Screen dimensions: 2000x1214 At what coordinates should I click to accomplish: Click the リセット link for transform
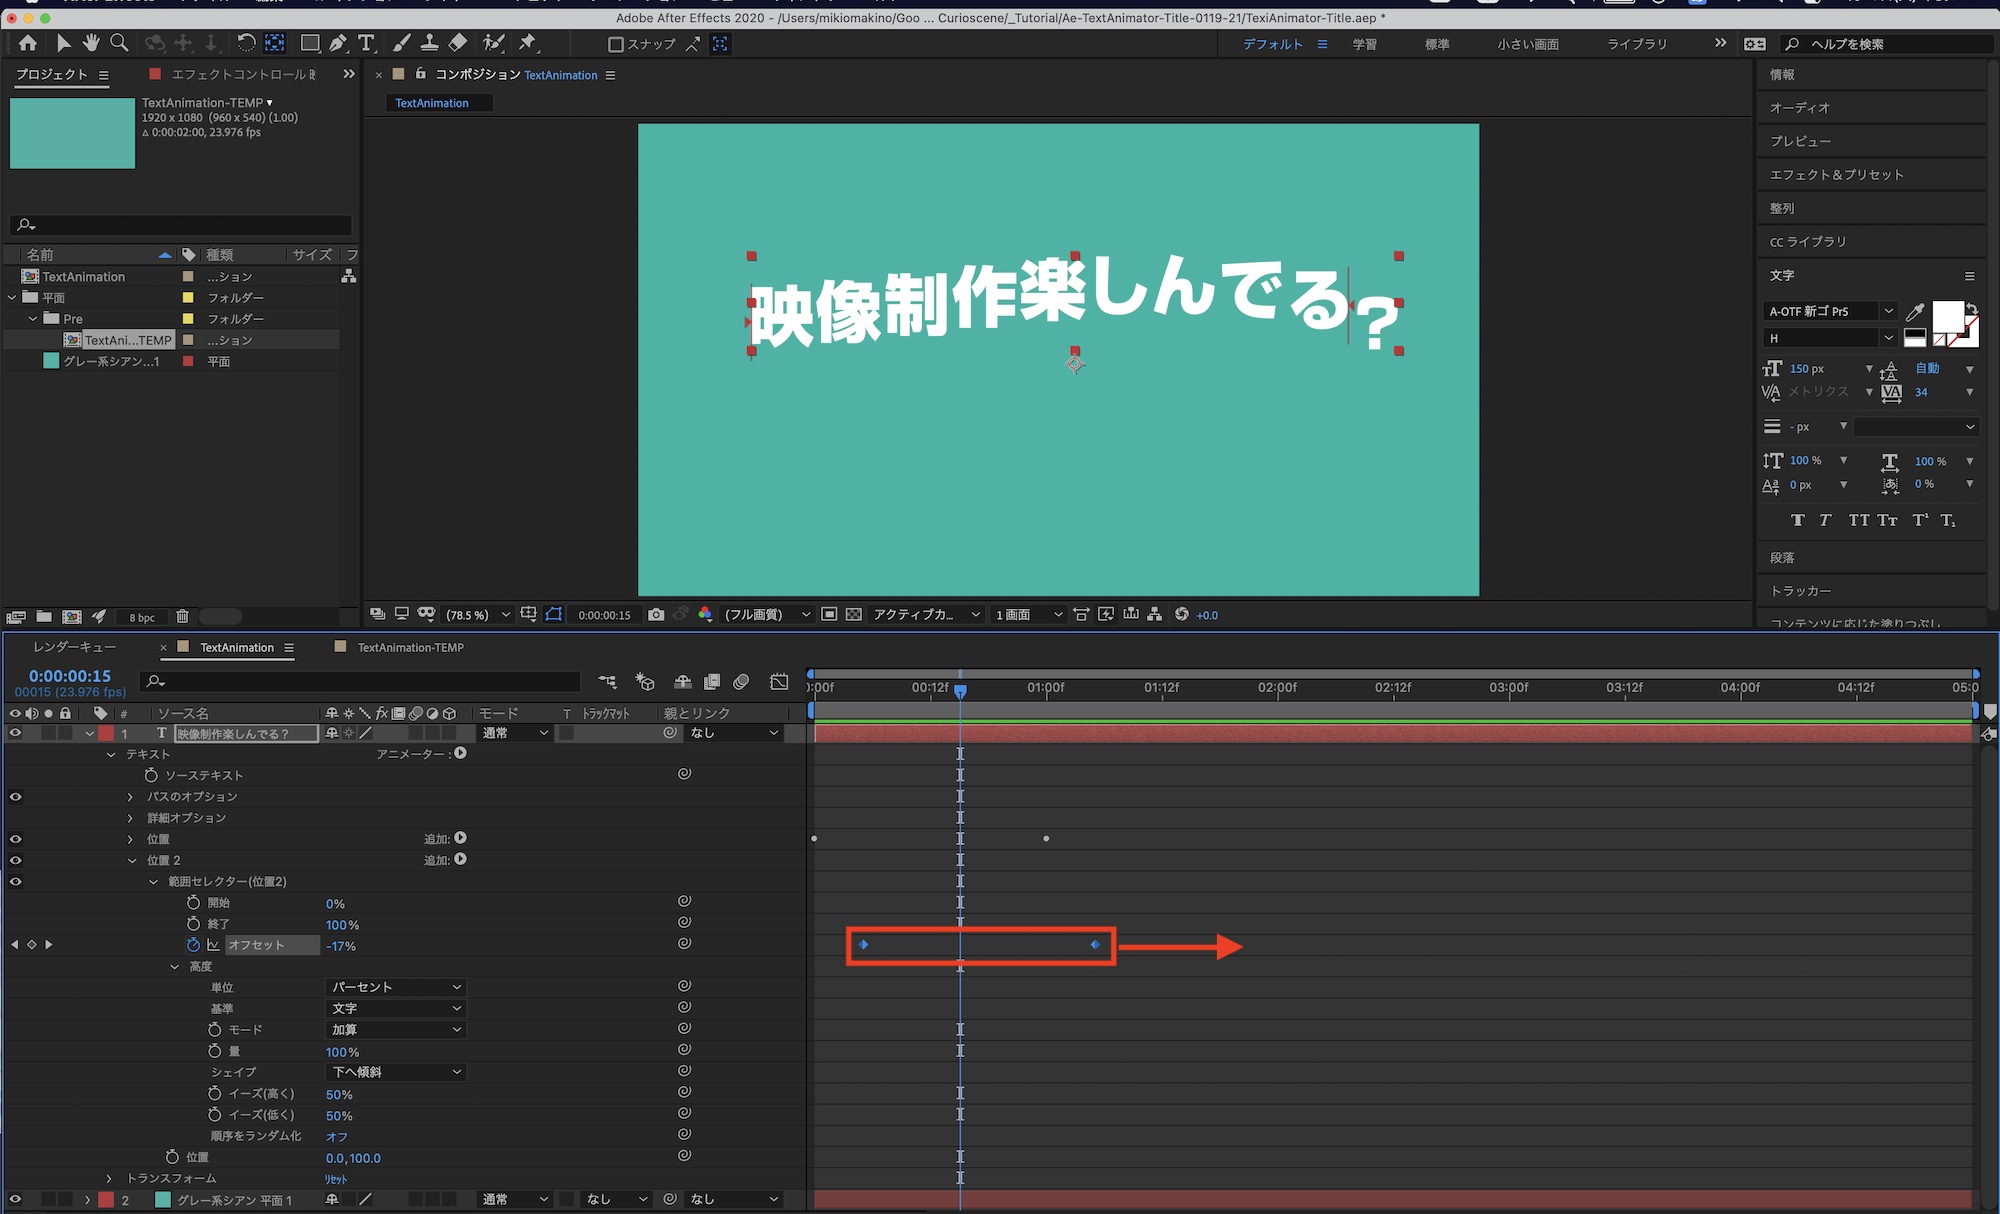tap(336, 1179)
